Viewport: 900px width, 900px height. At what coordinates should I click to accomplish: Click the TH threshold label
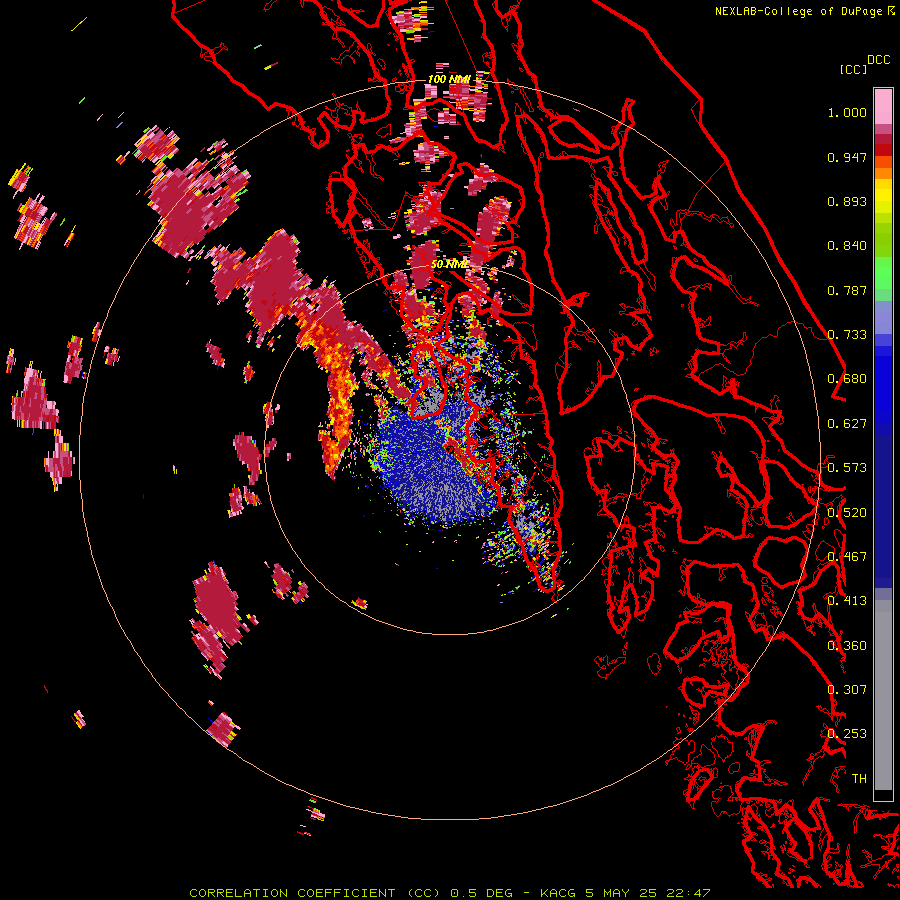click(859, 779)
